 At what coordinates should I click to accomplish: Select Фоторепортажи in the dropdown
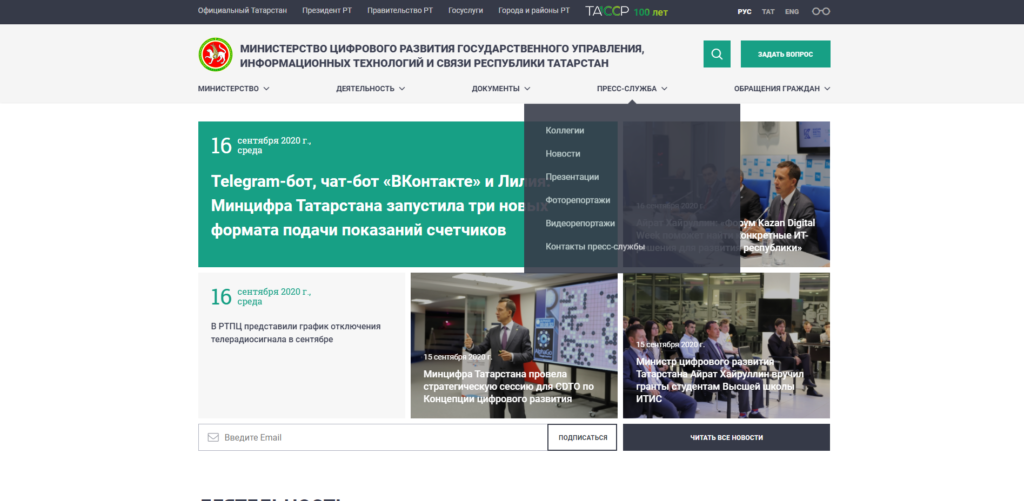578,200
